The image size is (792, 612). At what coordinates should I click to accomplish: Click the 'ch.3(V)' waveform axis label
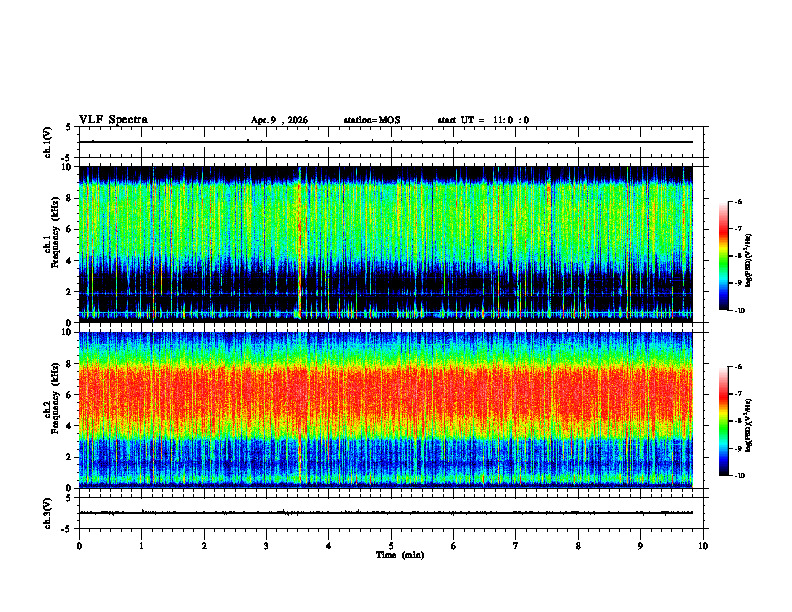[x=48, y=513]
